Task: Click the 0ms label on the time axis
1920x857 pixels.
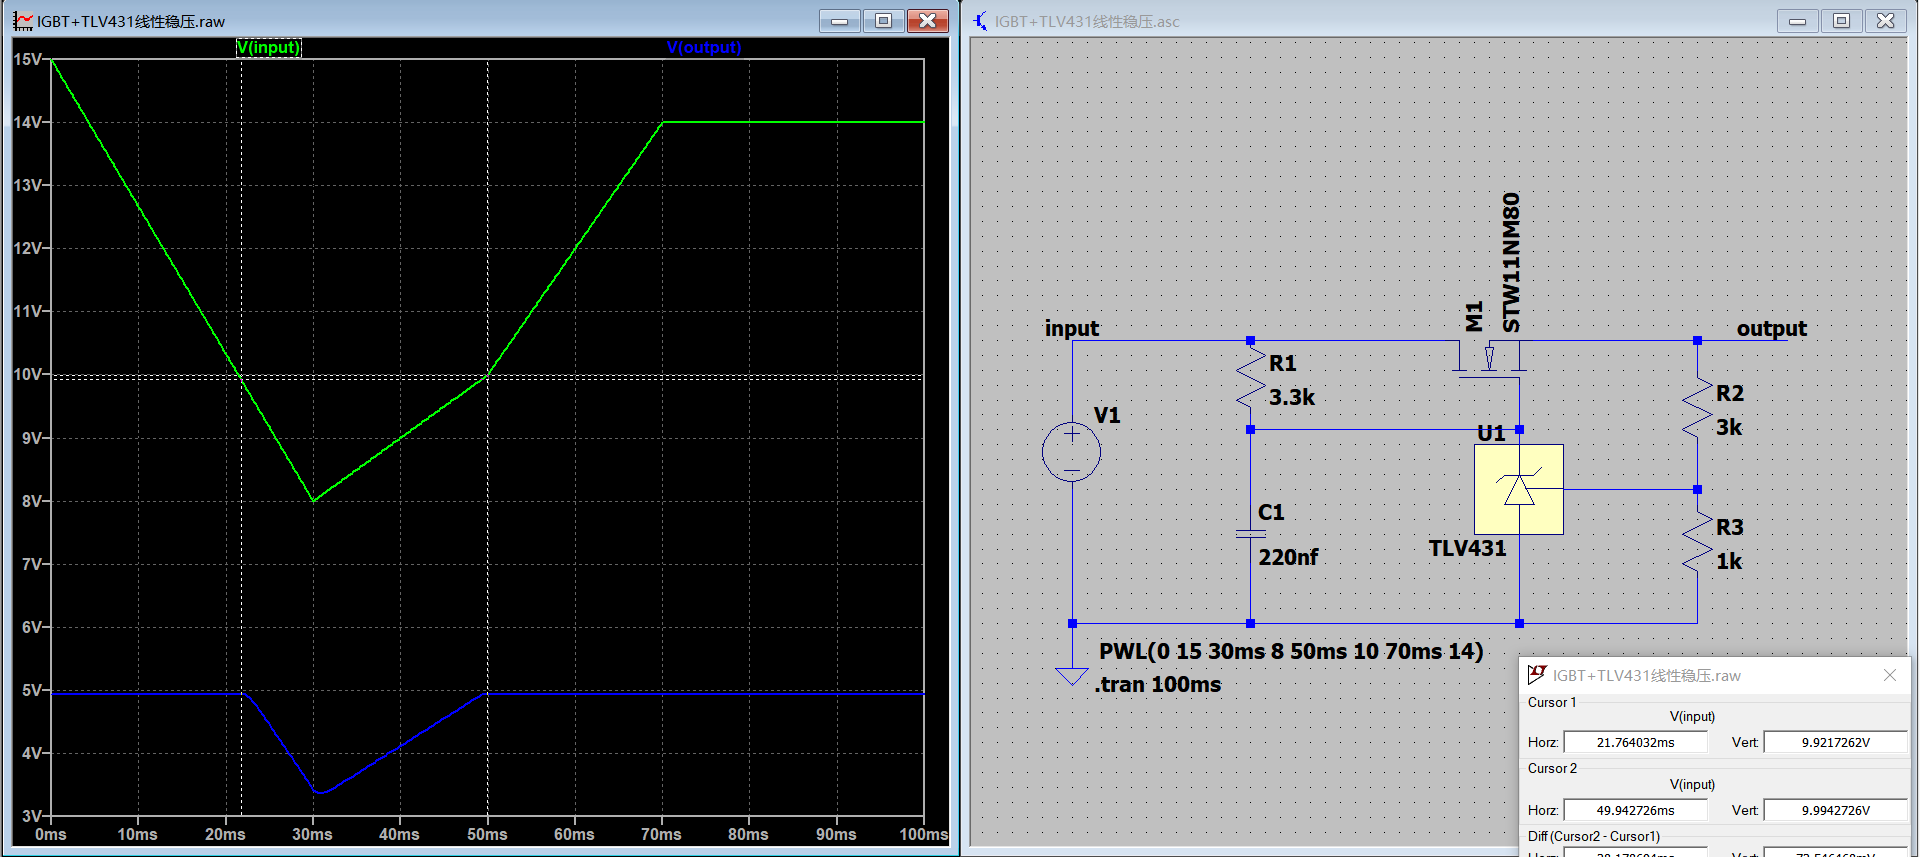Action: tap(51, 834)
